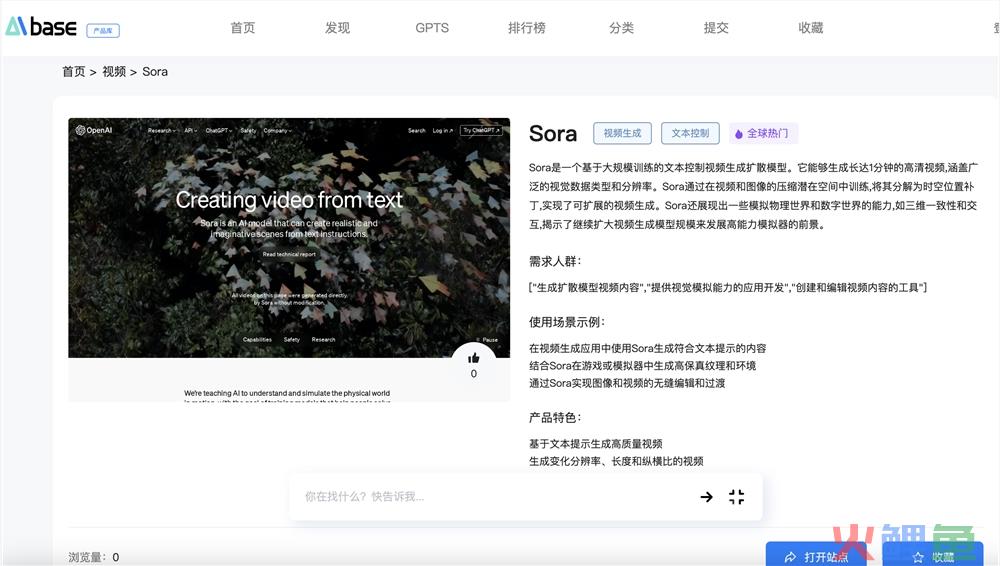Viewport: 1000px width, 566px height.
Task: Open the 收藏 navigation item
Action: [811, 27]
